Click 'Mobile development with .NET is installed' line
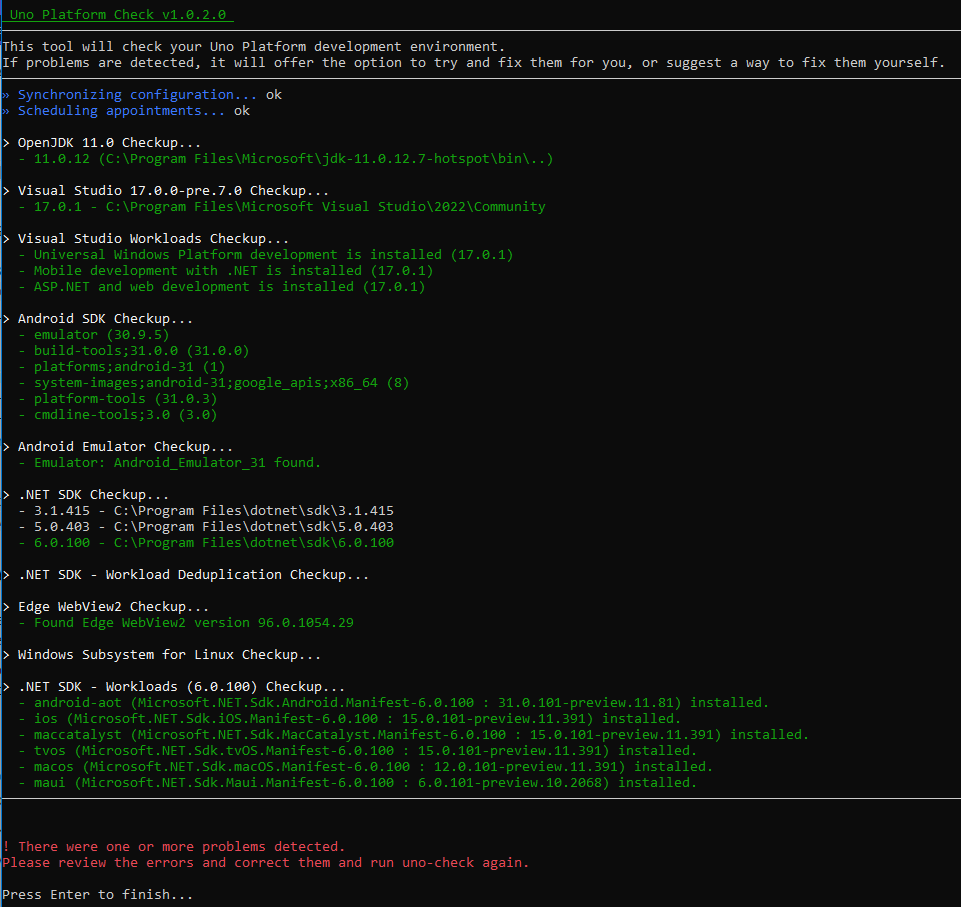This screenshot has width=961, height=907. click(x=226, y=270)
